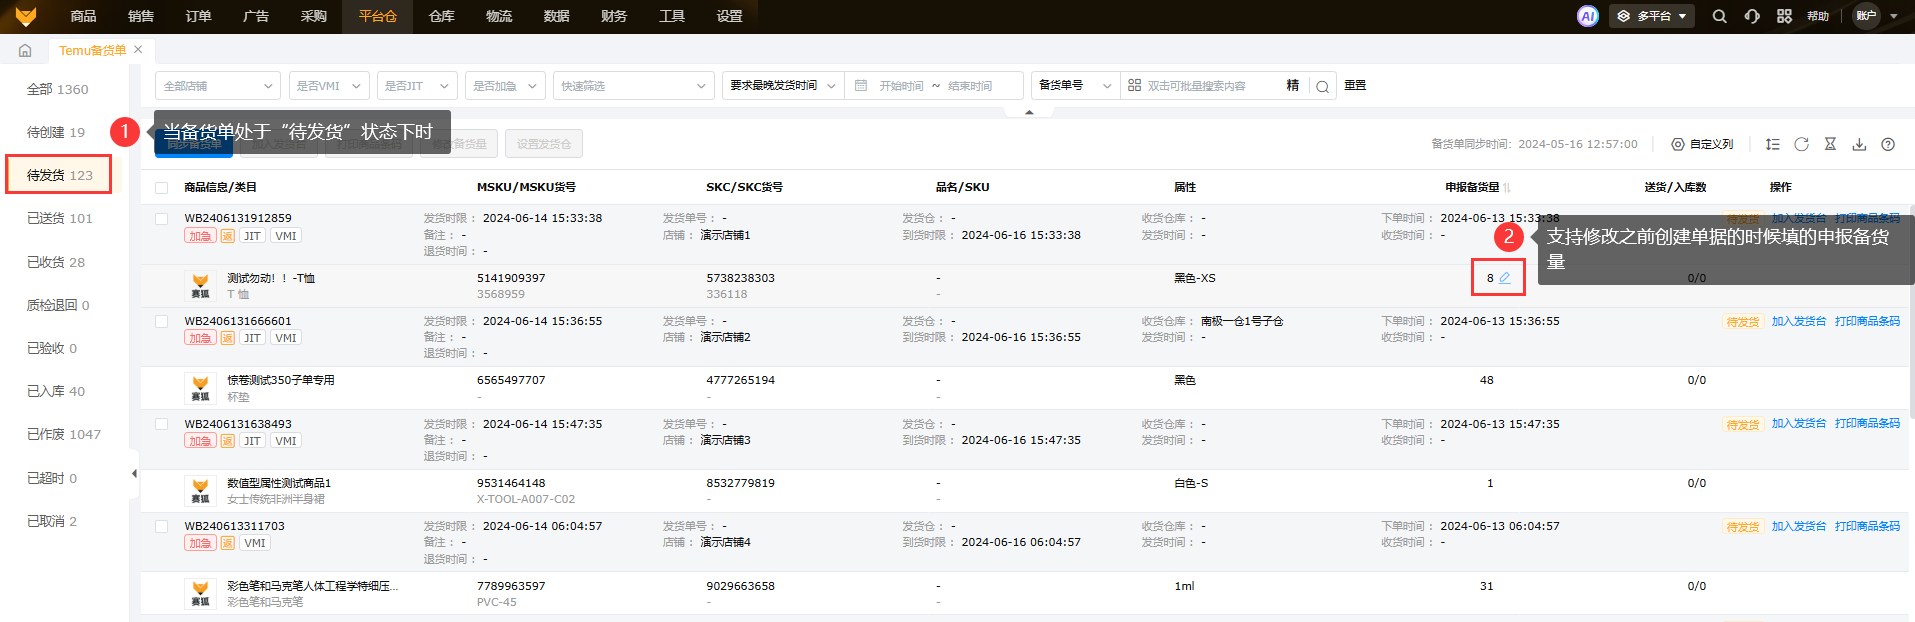Adjust row height with line-spacing icon
This screenshot has width=1915, height=622.
[1773, 144]
